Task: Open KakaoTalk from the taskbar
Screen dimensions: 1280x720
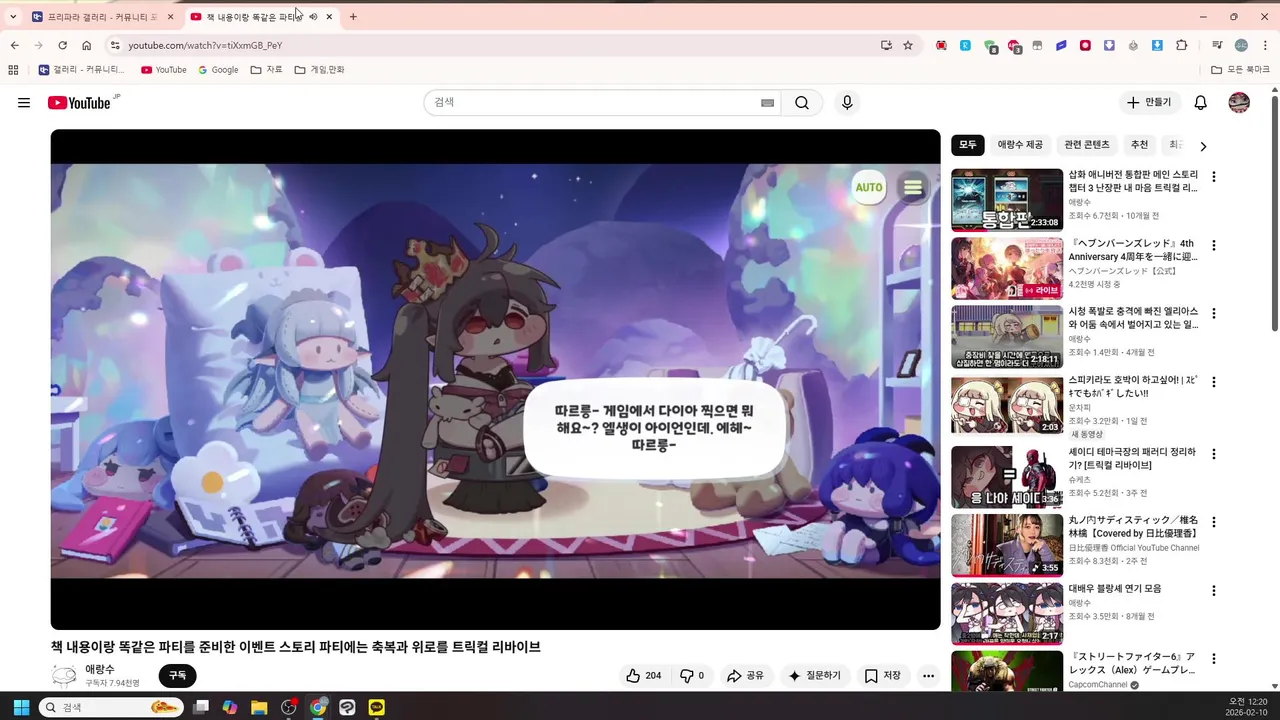Action: pyautogui.click(x=376, y=707)
